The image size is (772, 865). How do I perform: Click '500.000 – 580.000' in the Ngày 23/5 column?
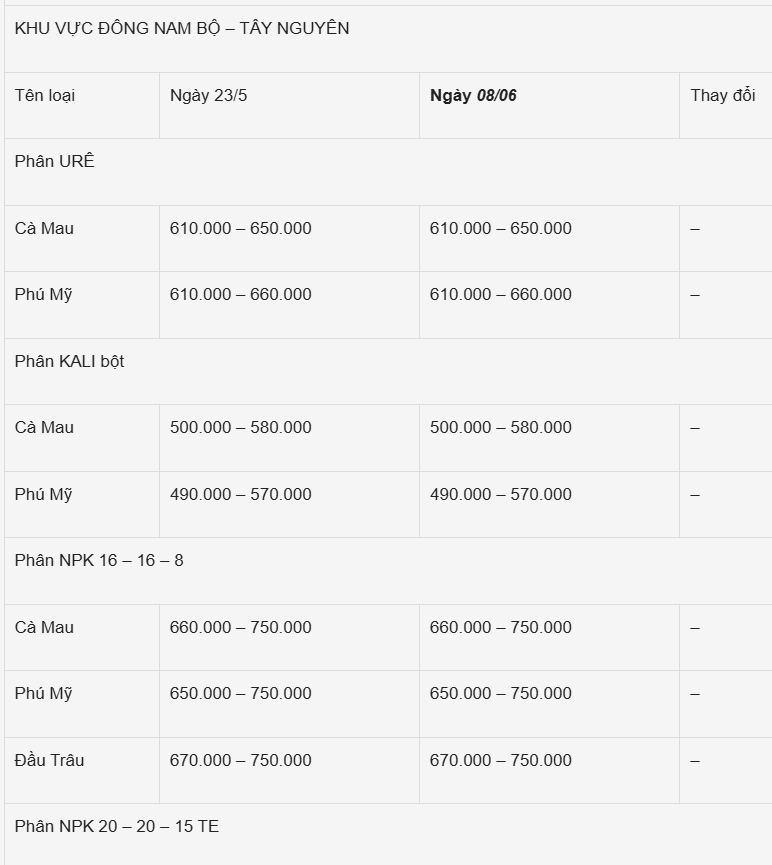pyautogui.click(x=240, y=427)
